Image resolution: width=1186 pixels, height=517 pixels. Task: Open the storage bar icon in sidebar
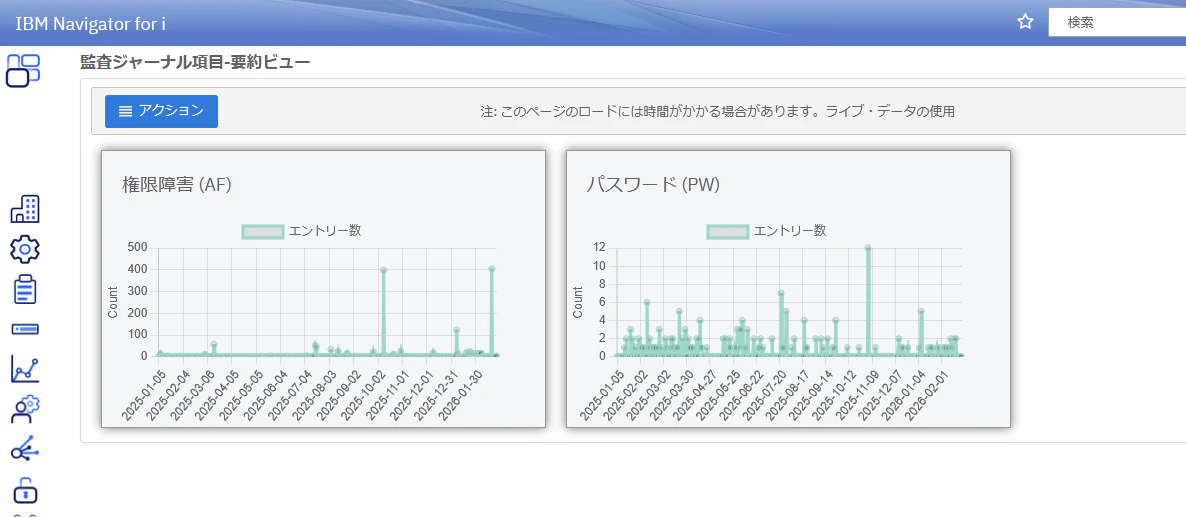pyautogui.click(x=25, y=330)
